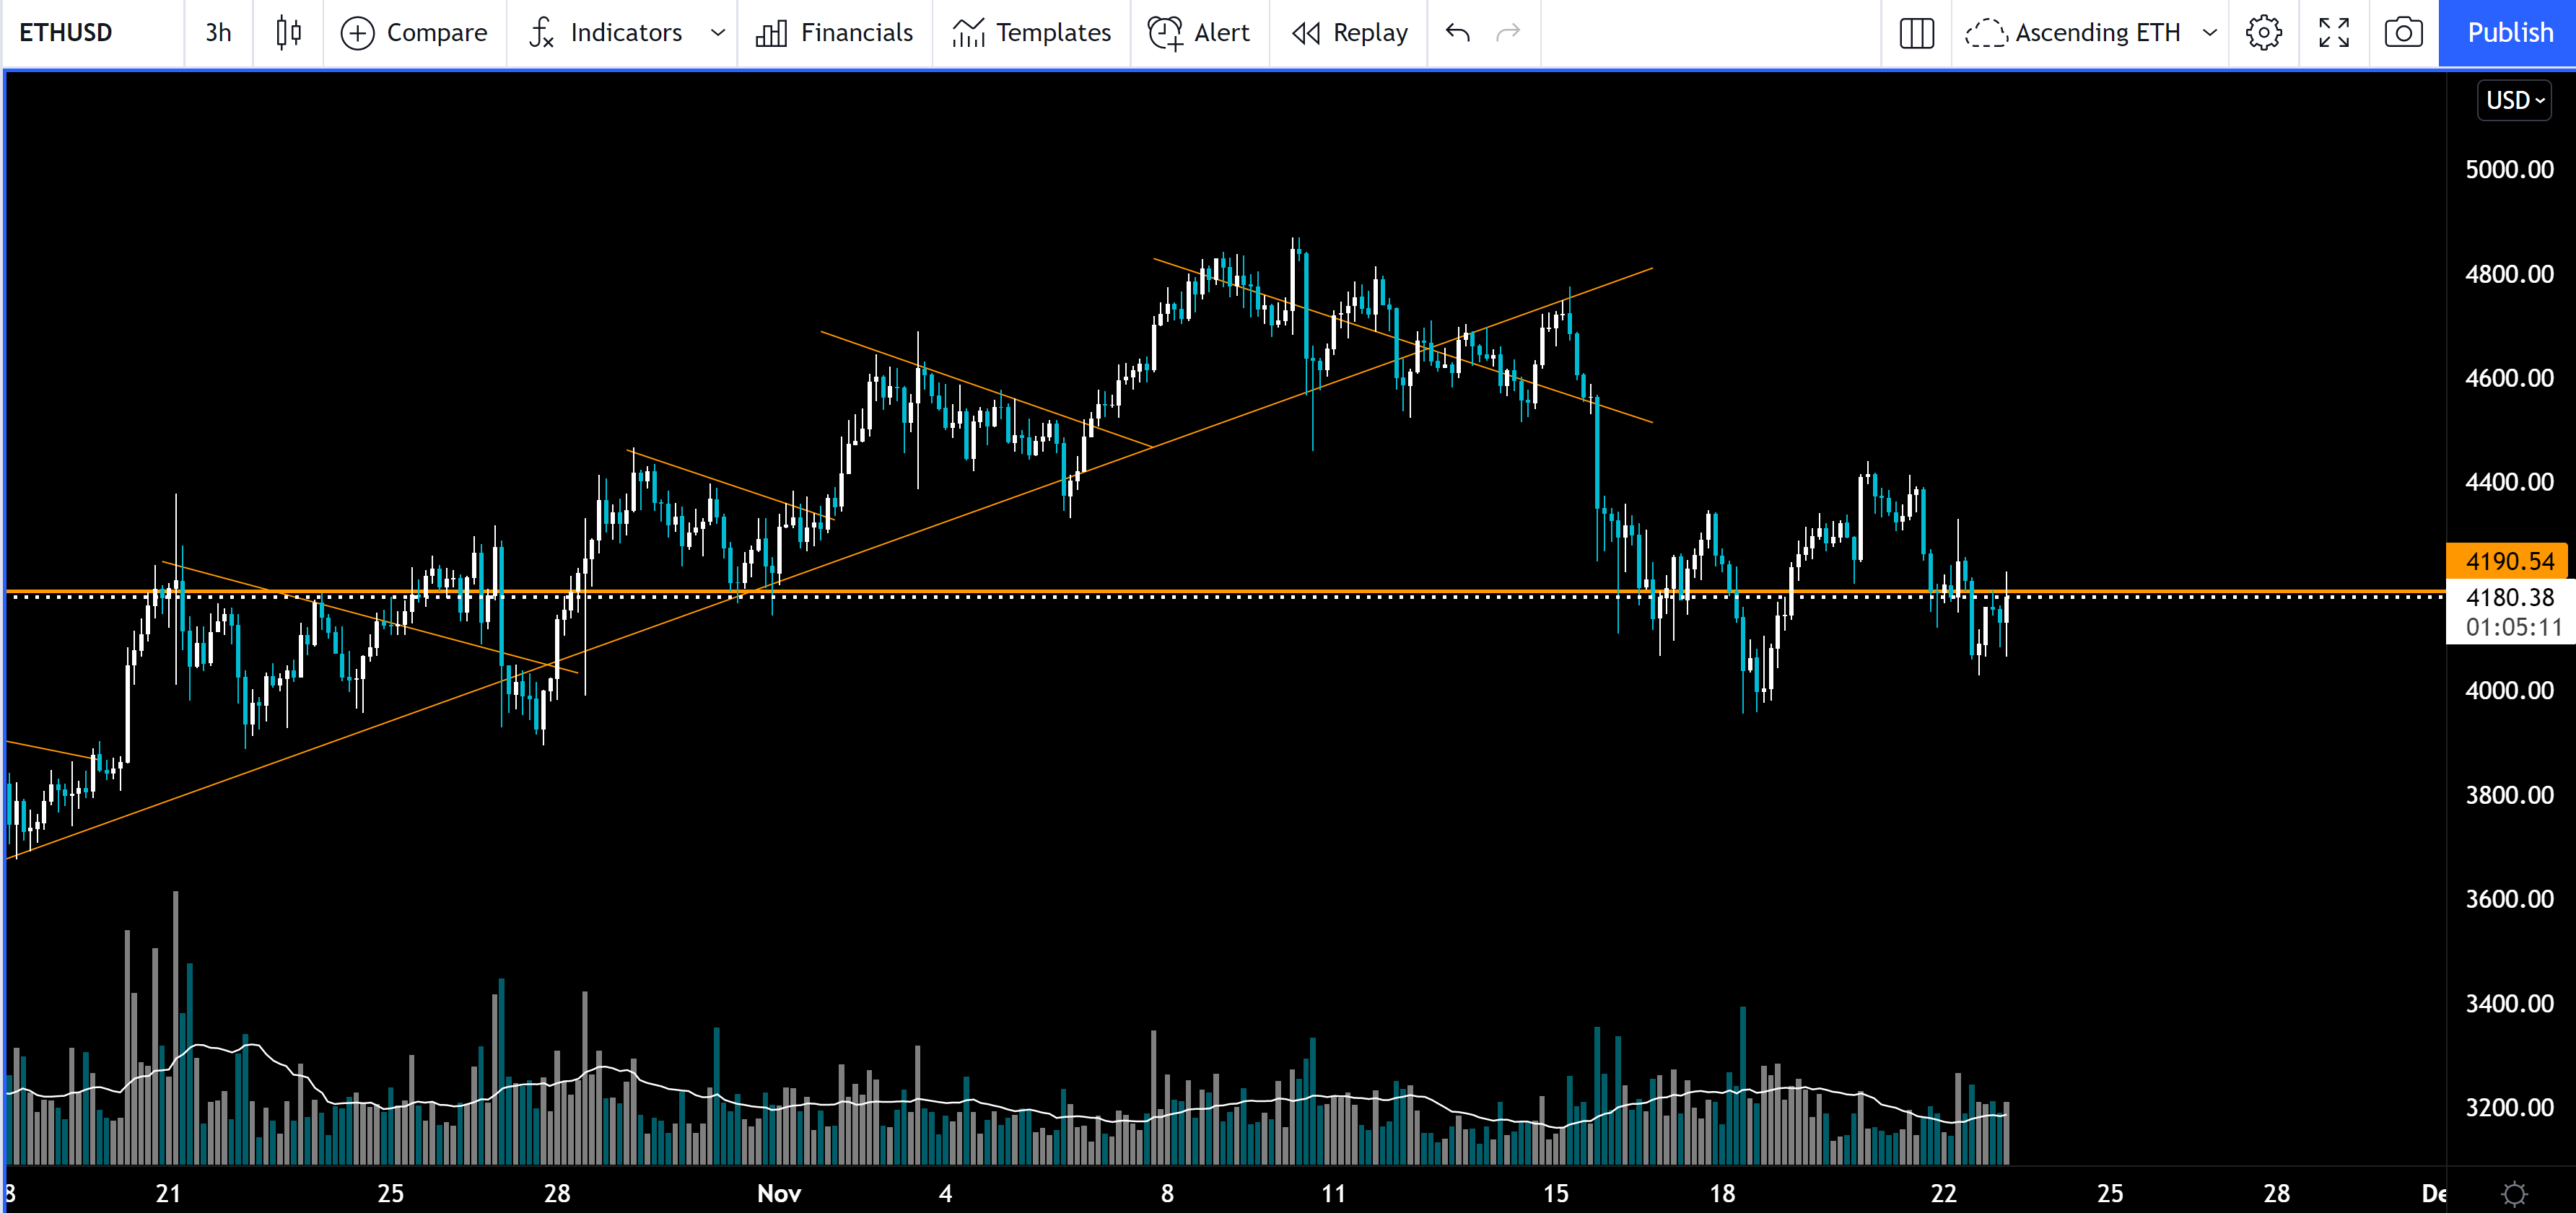Click the 22 date label on time axis

click(x=1943, y=1193)
